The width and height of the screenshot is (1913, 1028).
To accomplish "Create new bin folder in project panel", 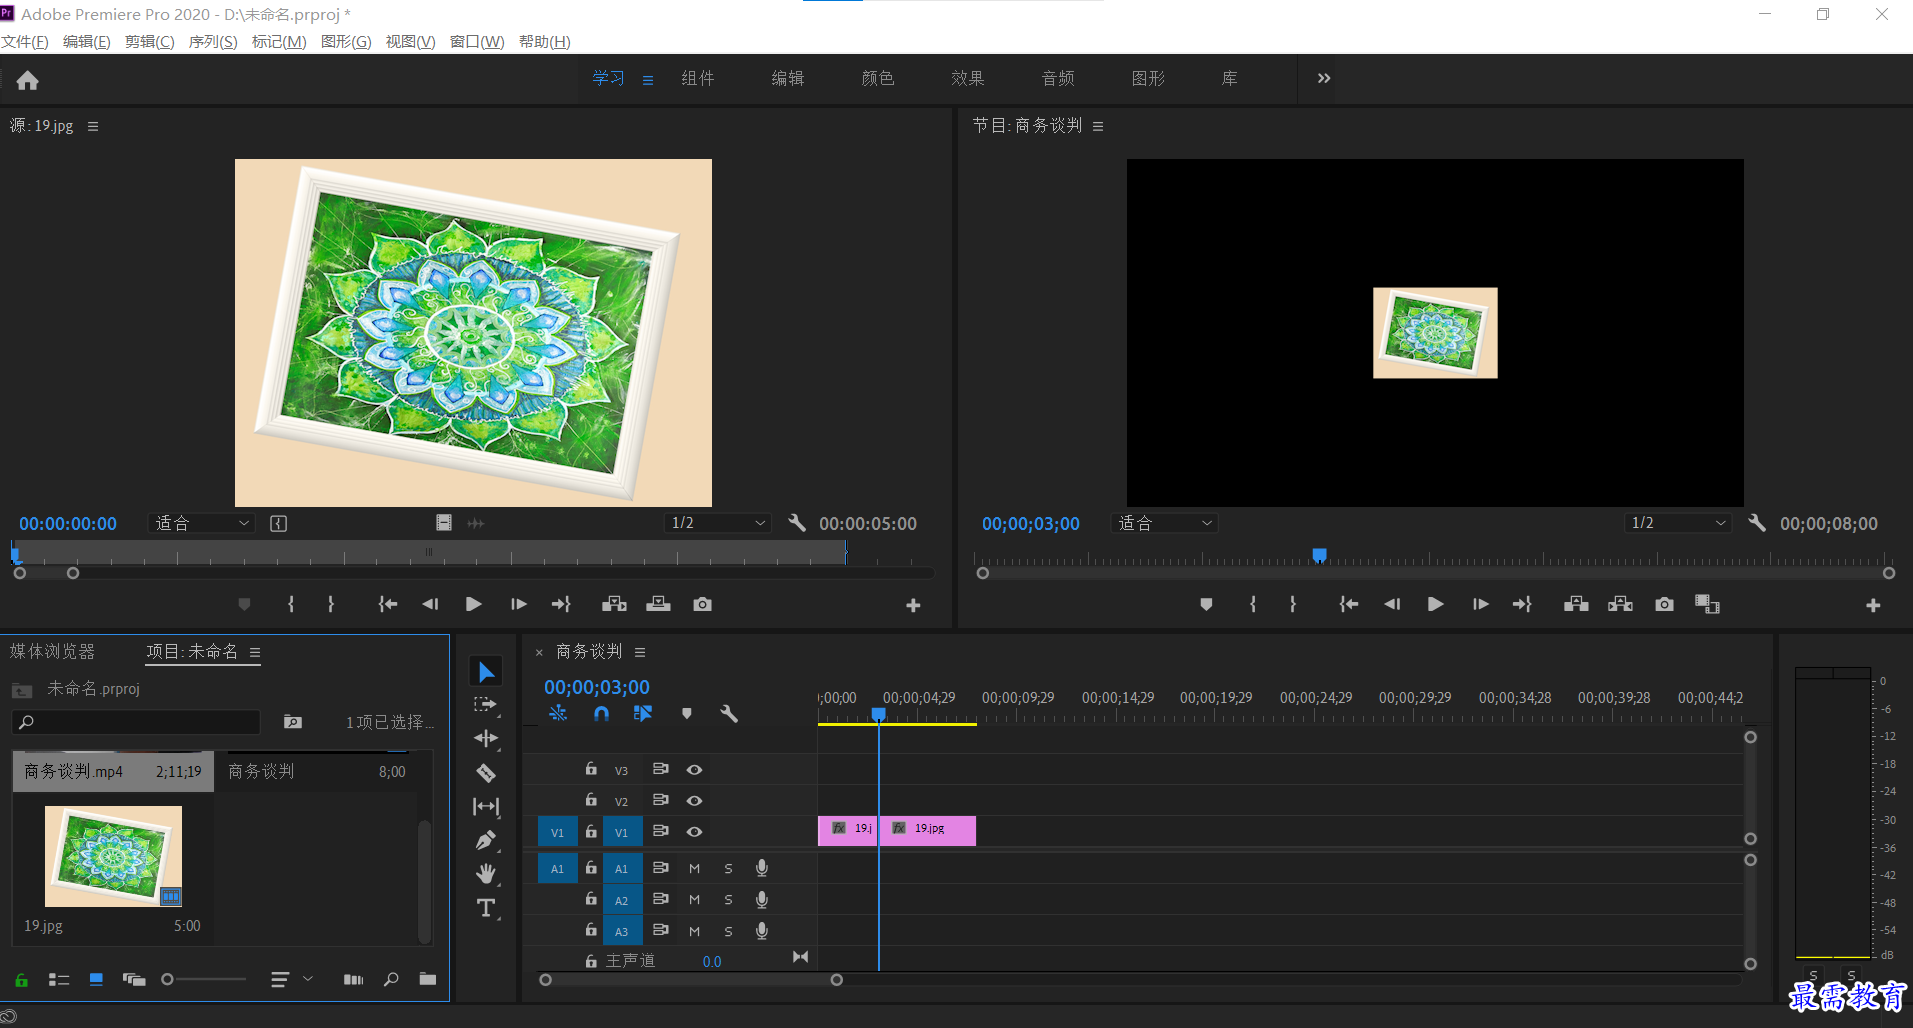I will click(428, 979).
